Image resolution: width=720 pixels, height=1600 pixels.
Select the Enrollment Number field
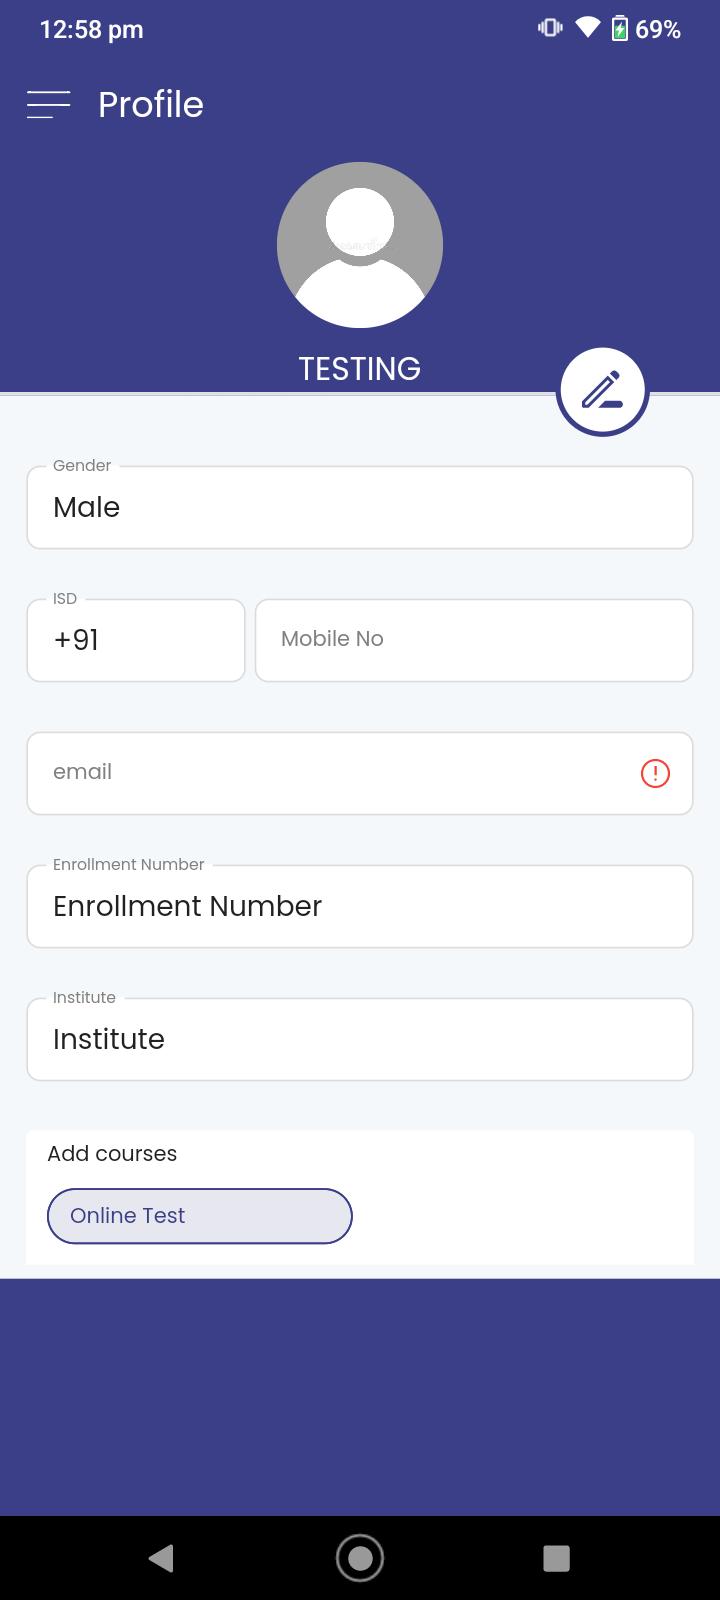pos(360,906)
